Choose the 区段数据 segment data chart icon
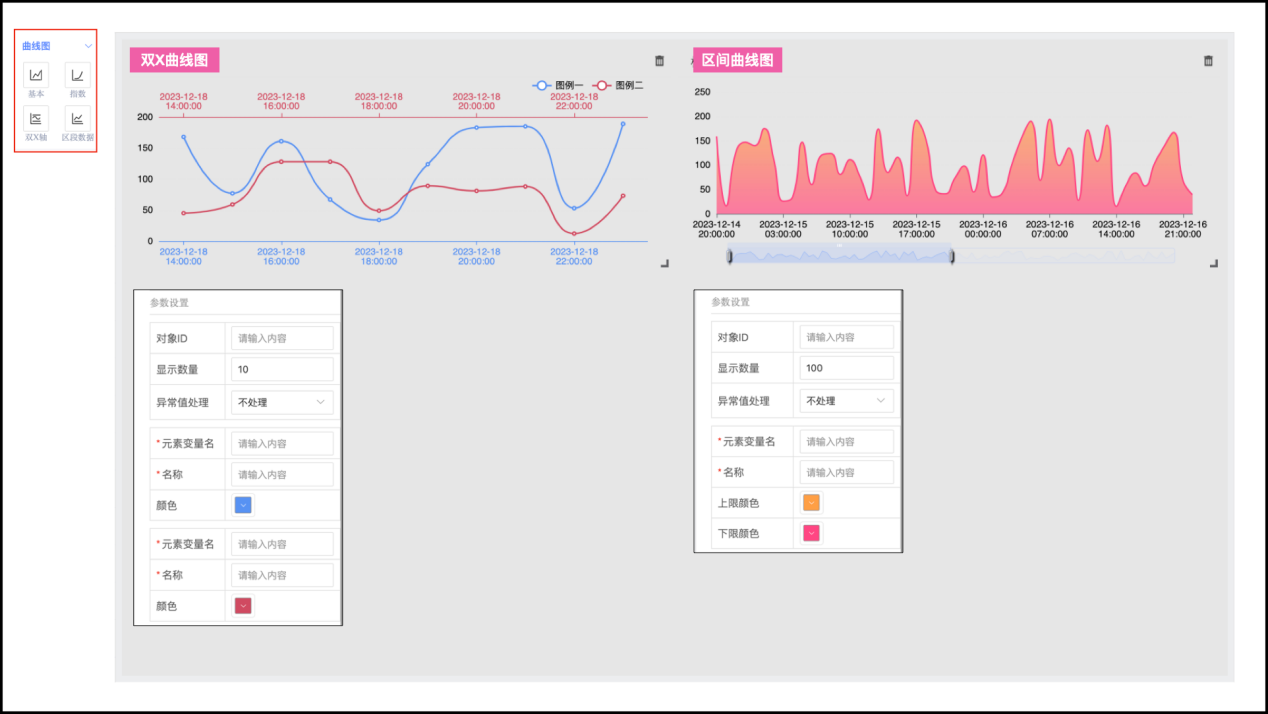1268x714 pixels. tap(77, 119)
